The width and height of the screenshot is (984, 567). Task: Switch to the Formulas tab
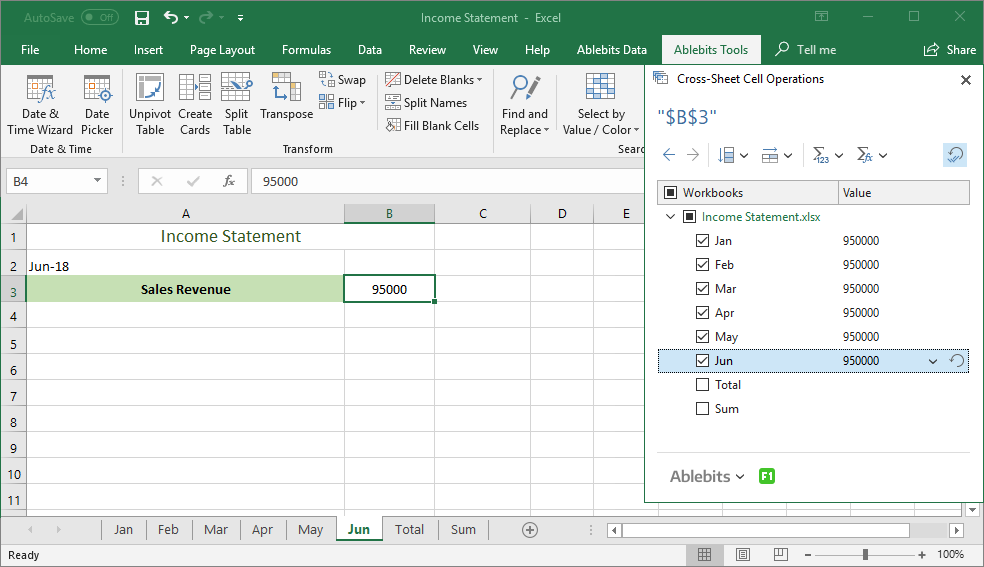(x=306, y=50)
